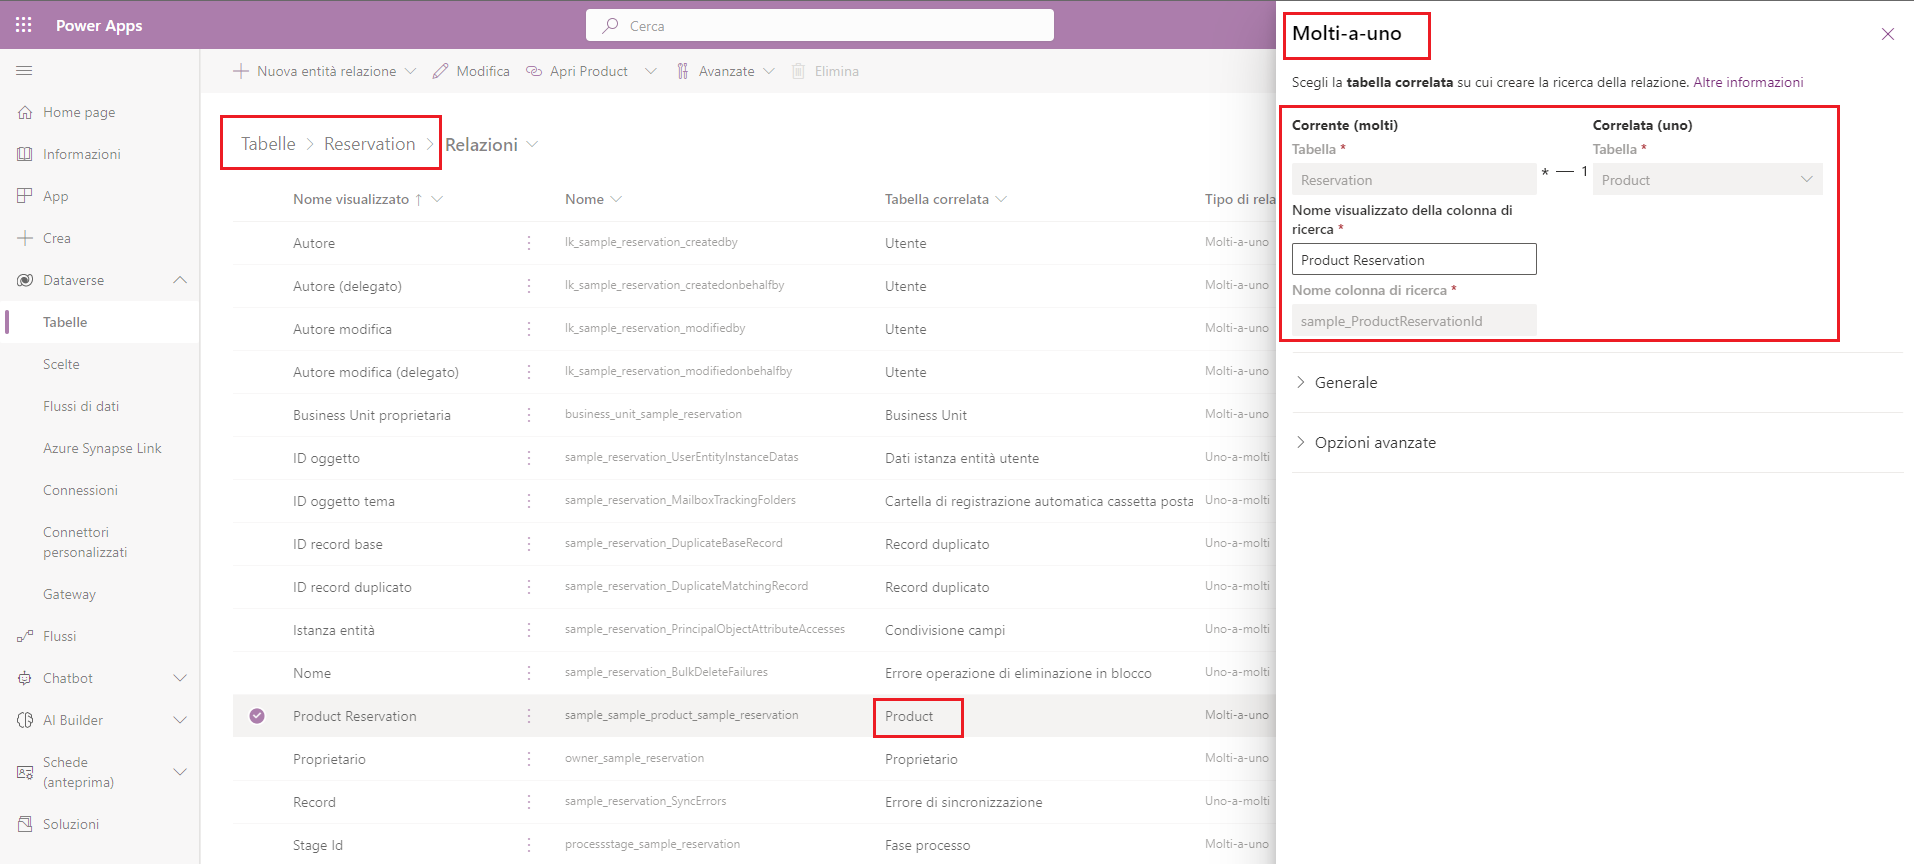
Task: Expand the Chatbot section chevron
Action: pyautogui.click(x=180, y=678)
